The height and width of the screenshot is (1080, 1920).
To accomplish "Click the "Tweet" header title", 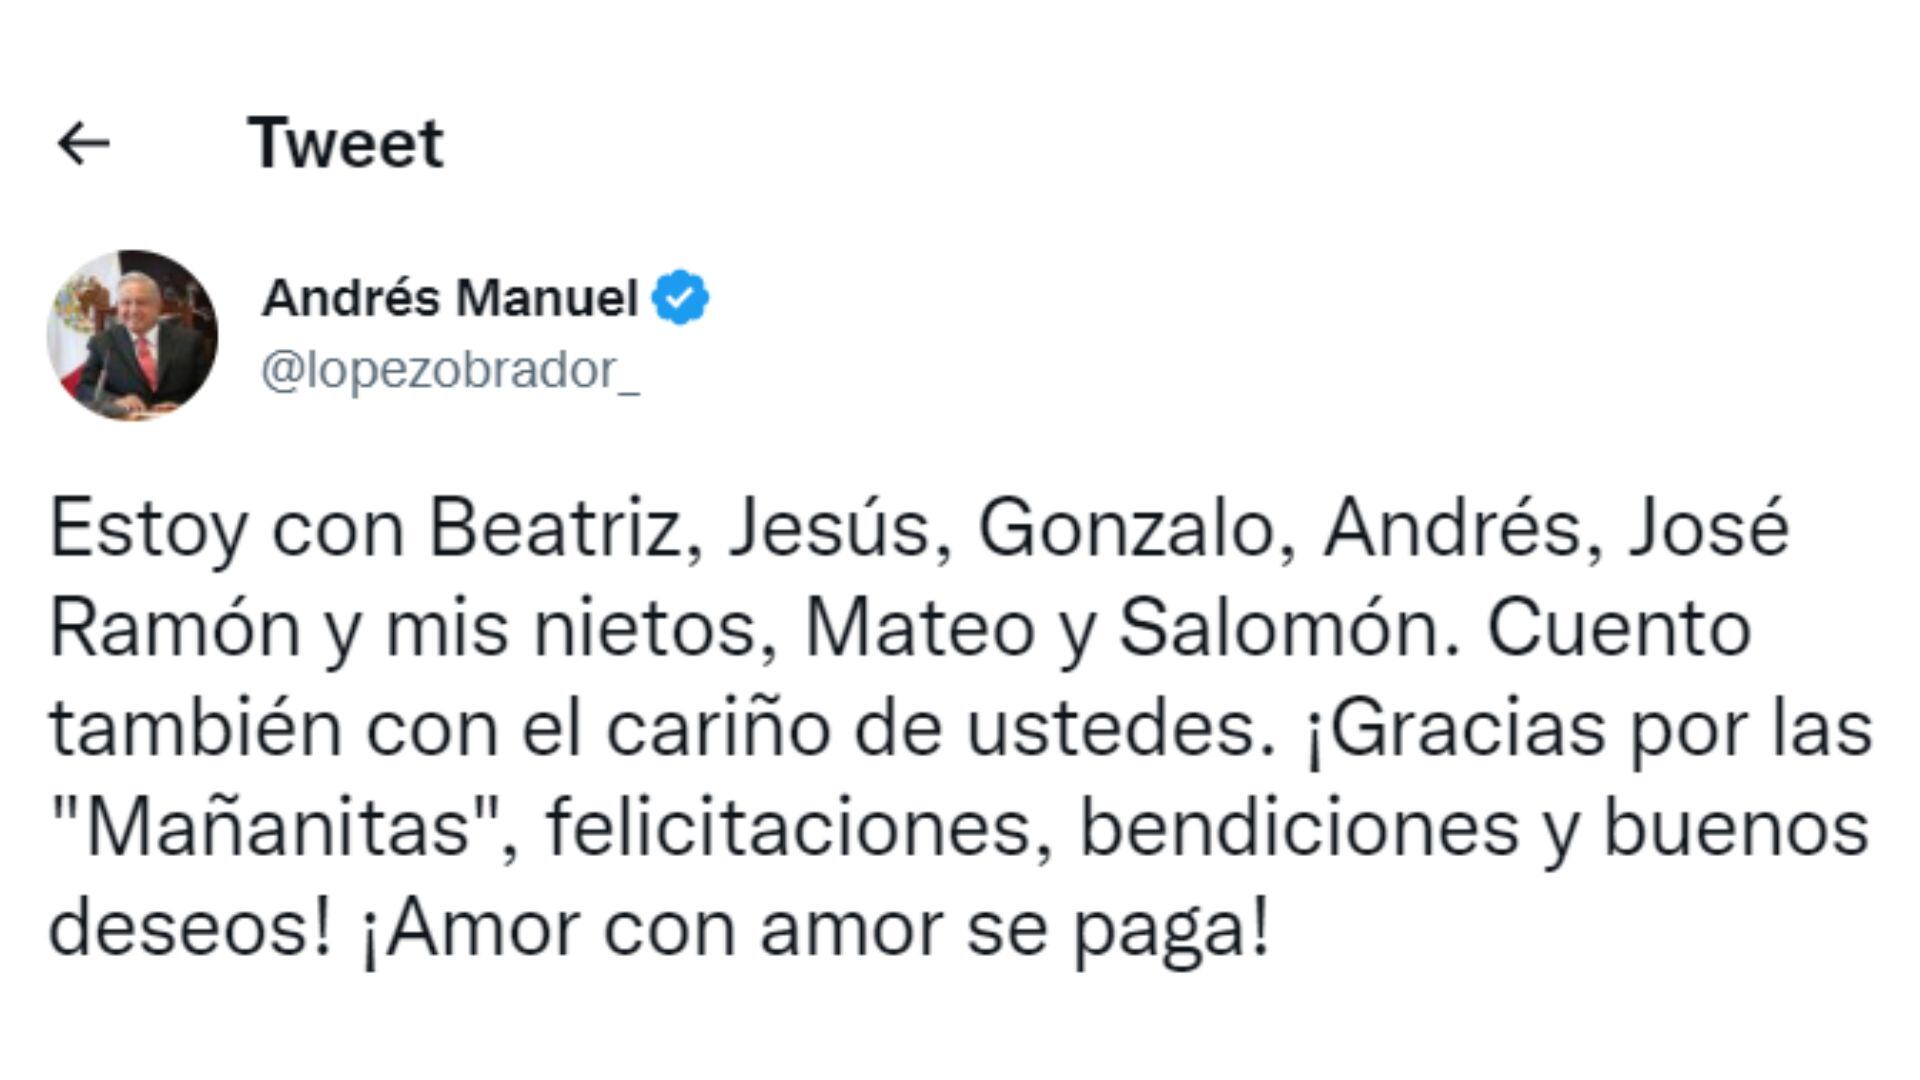I will point(345,143).
